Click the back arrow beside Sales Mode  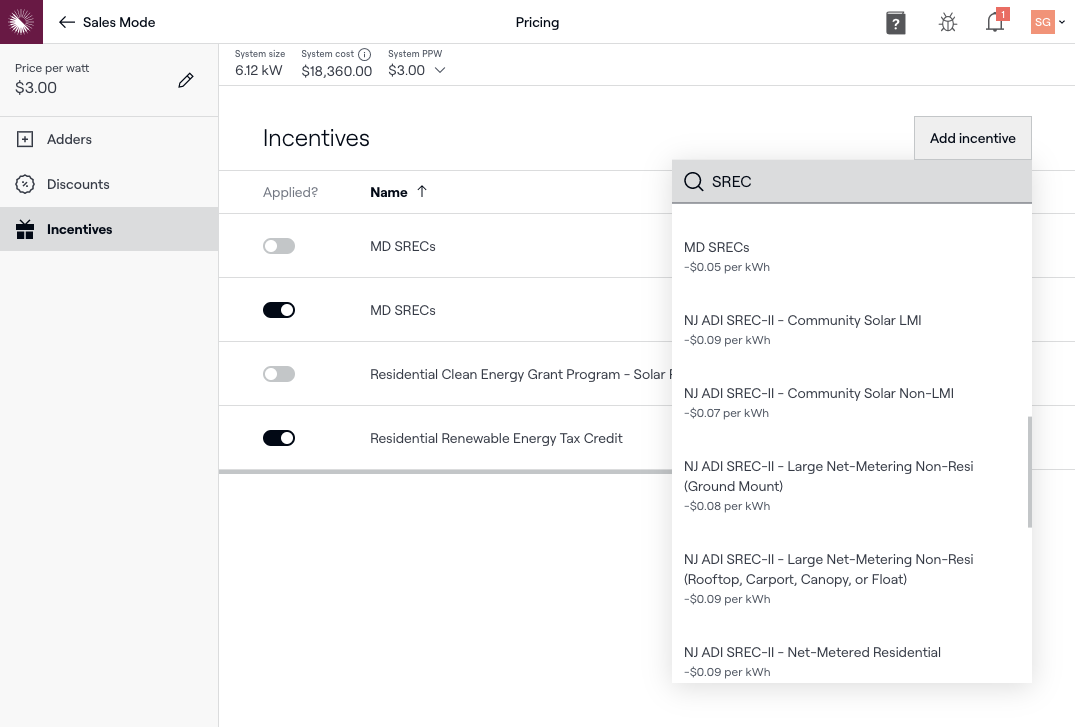67,22
